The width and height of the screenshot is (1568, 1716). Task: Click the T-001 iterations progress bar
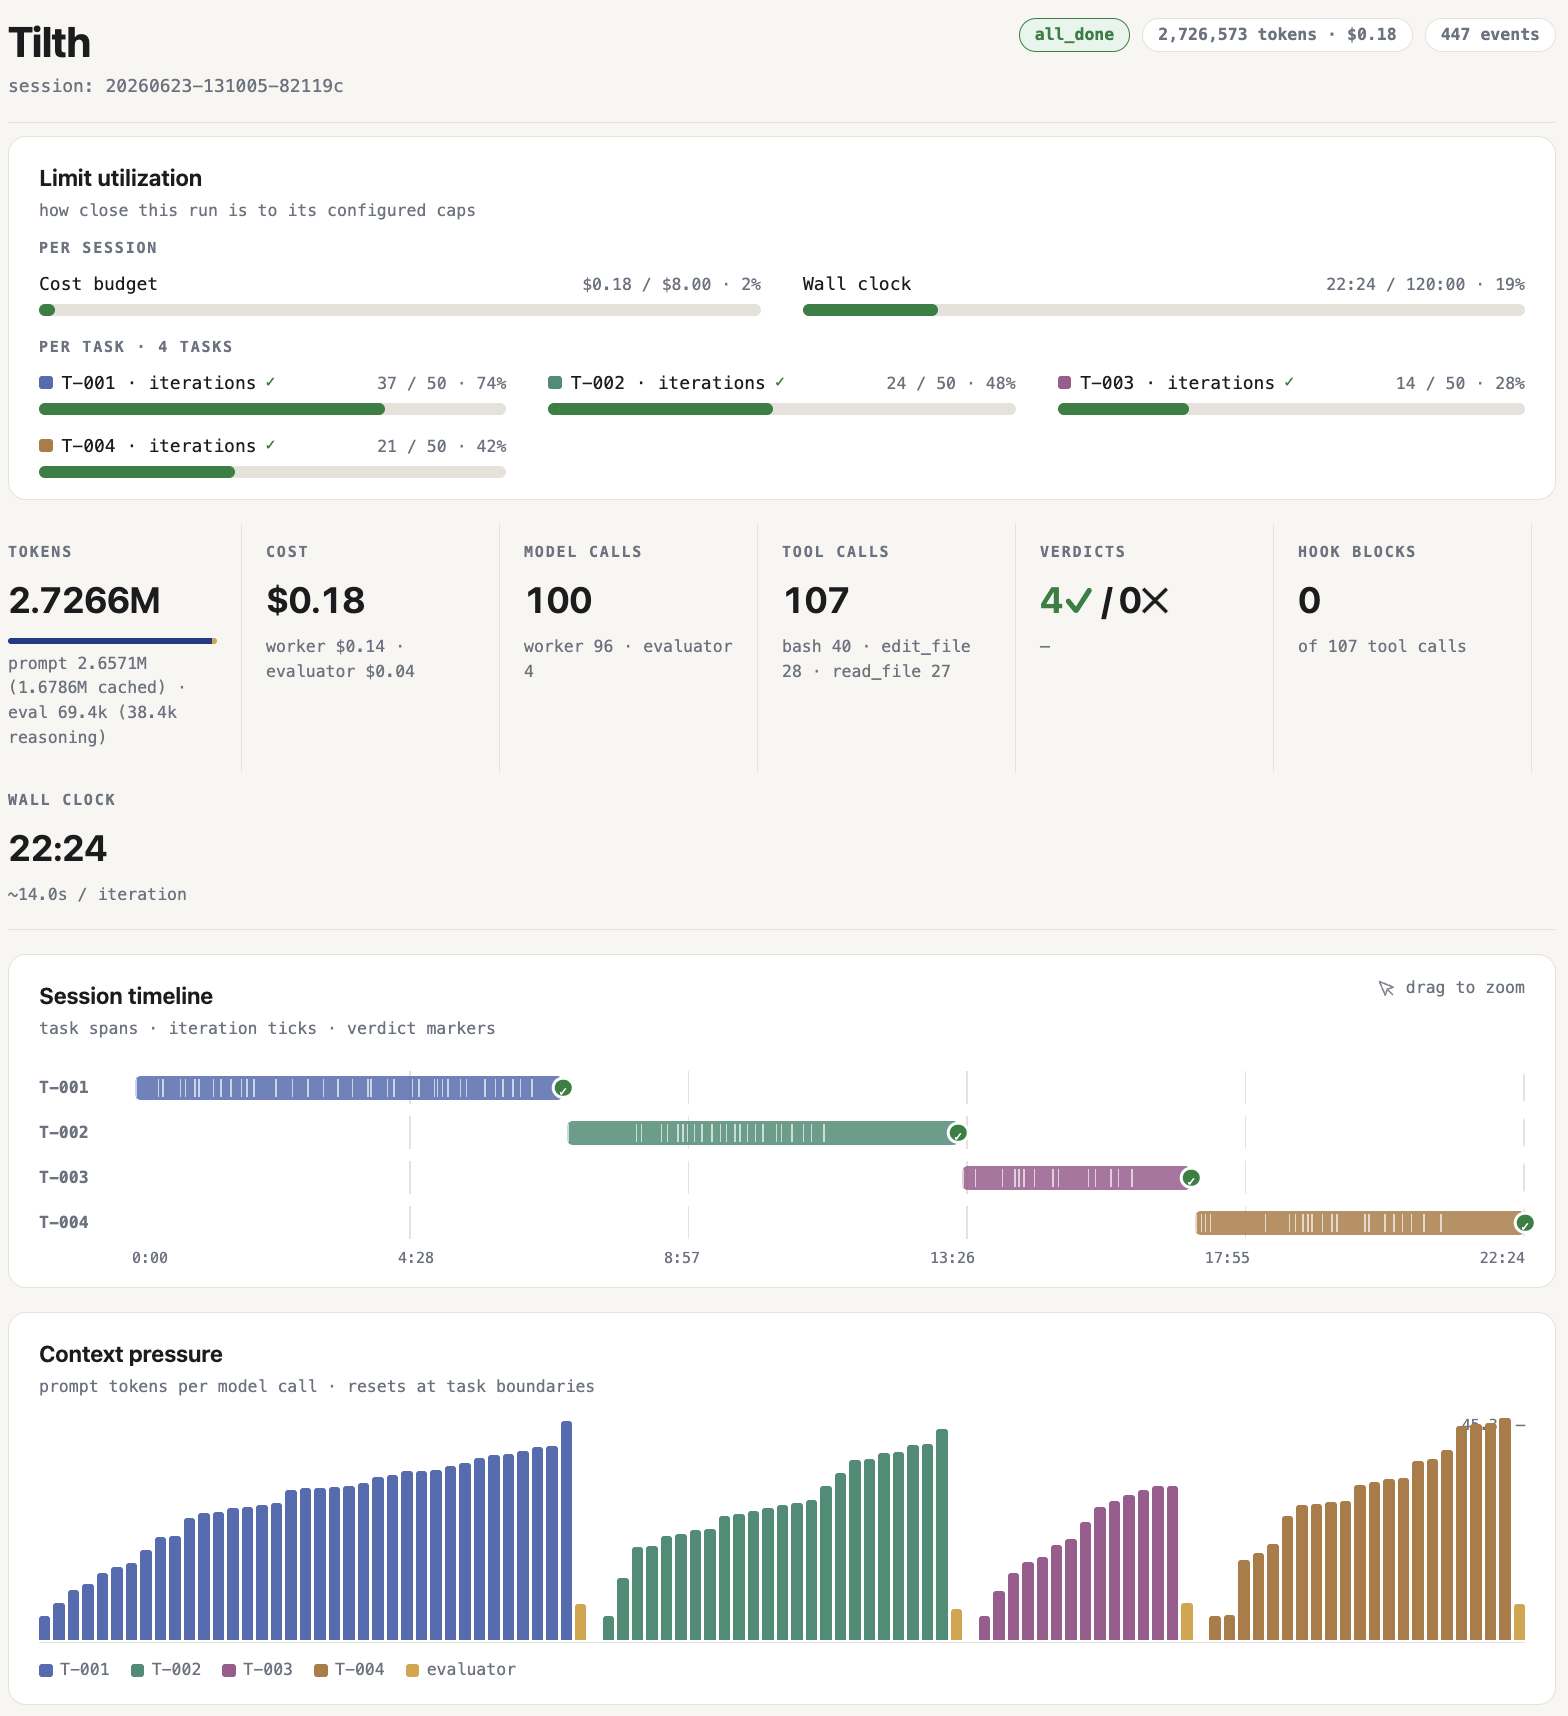pos(272,409)
